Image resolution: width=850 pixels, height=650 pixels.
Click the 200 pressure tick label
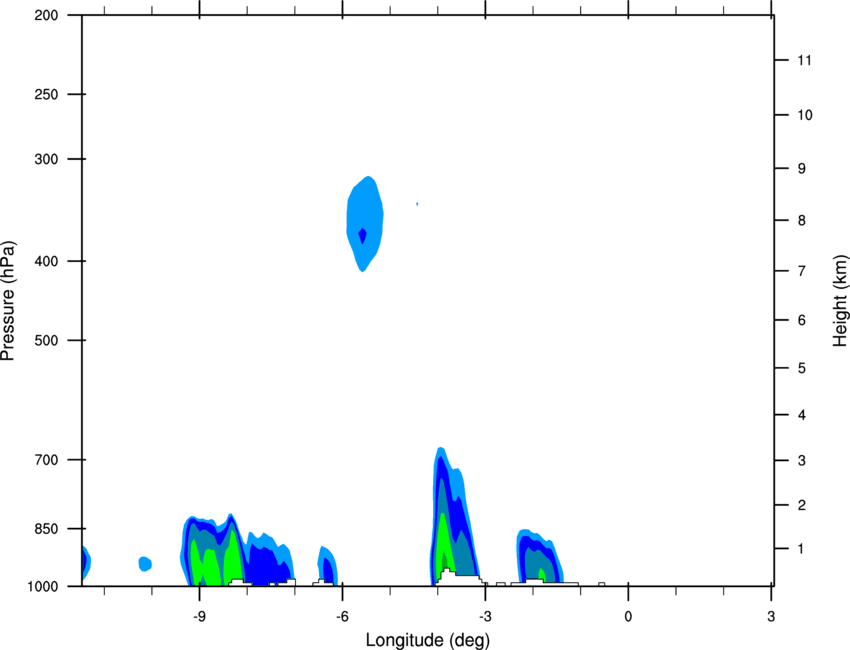pyautogui.click(x=46, y=15)
